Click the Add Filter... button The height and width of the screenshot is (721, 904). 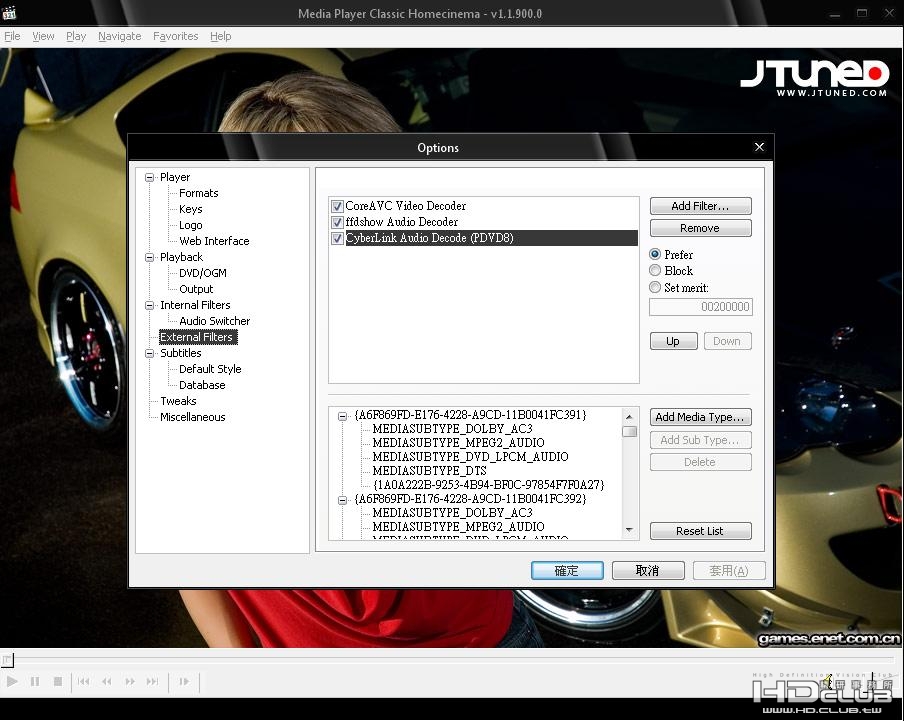(700, 206)
